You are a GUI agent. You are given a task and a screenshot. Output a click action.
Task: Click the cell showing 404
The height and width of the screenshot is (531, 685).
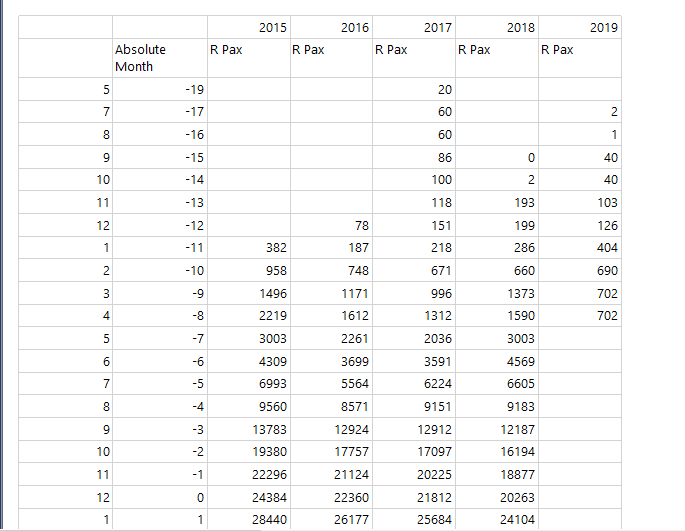[580, 248]
